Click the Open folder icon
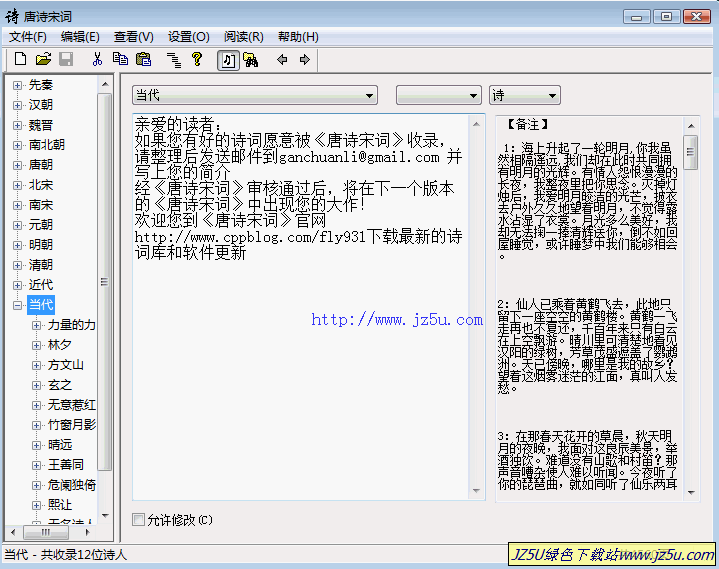This screenshot has height=569, width=719. tap(43, 60)
